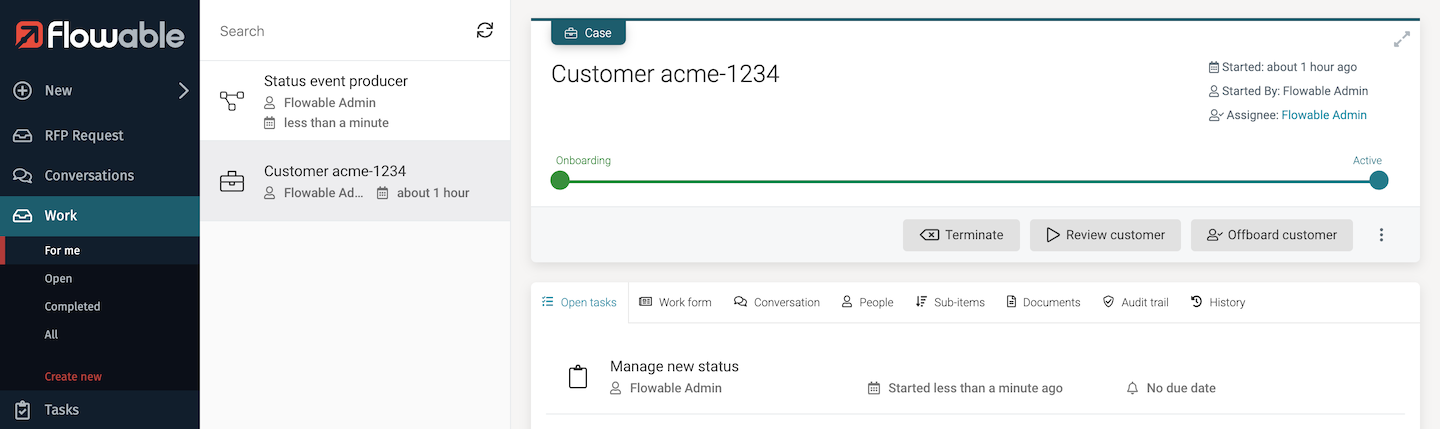Expand the New menu chevron

coord(183,91)
